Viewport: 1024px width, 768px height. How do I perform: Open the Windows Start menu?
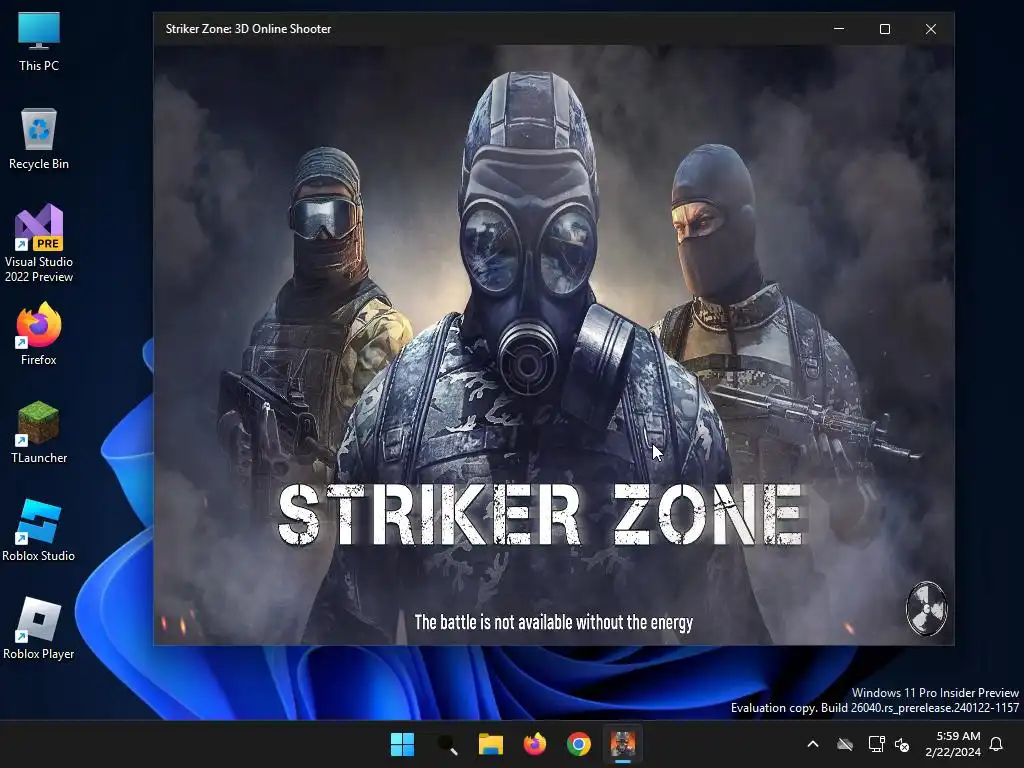tap(402, 744)
